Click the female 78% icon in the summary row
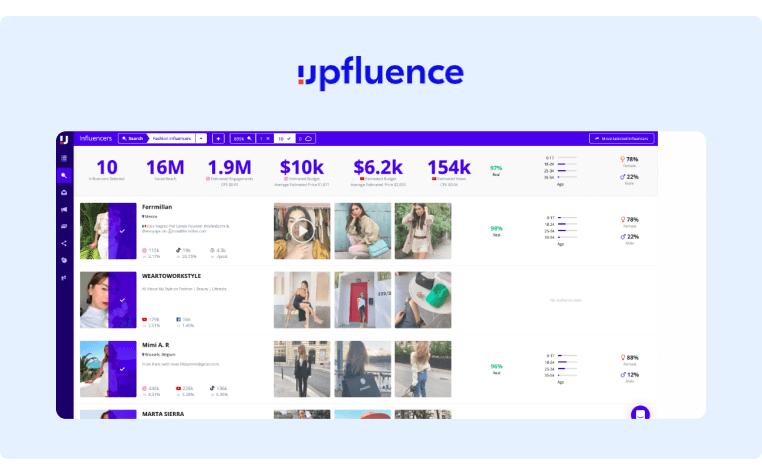762x475 pixels. tap(623, 159)
